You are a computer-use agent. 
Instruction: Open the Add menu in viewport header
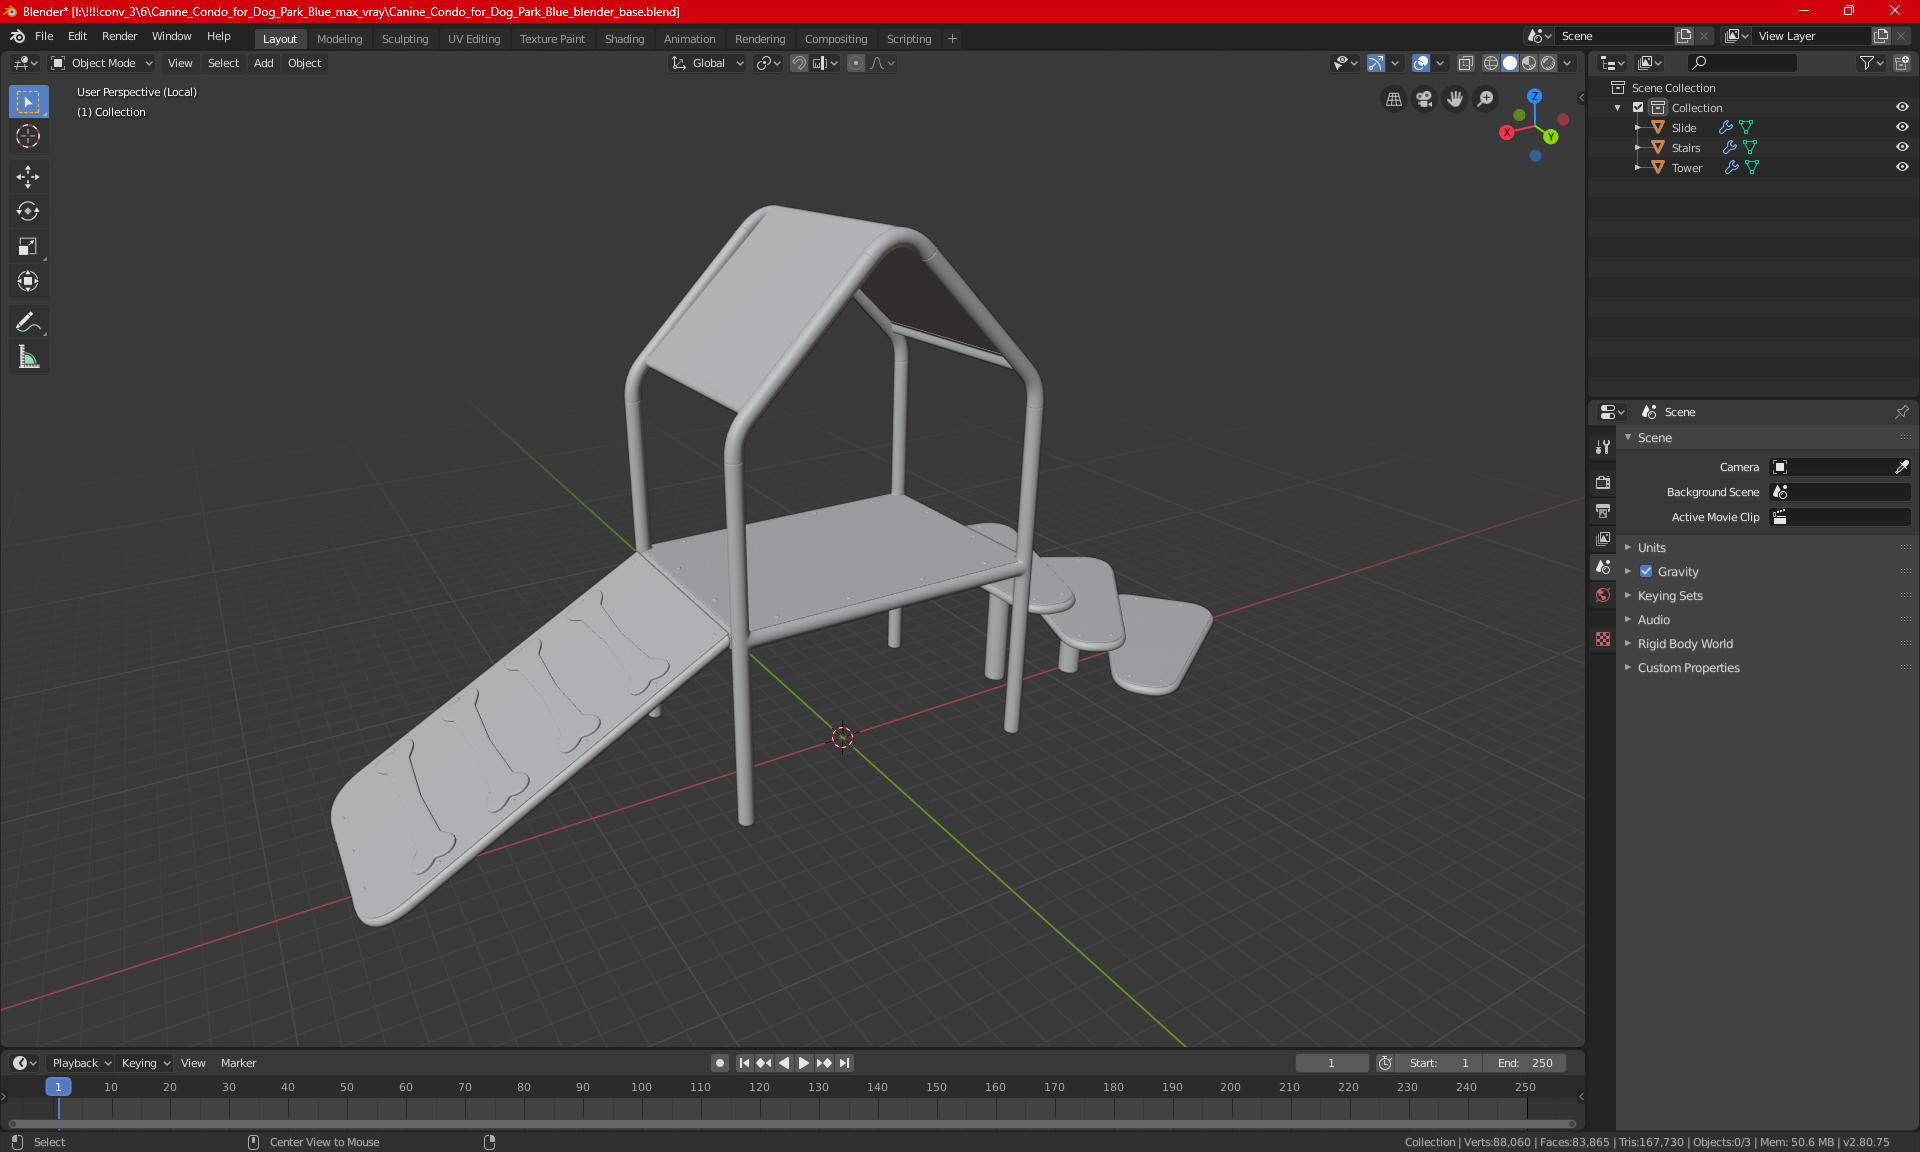(x=263, y=63)
